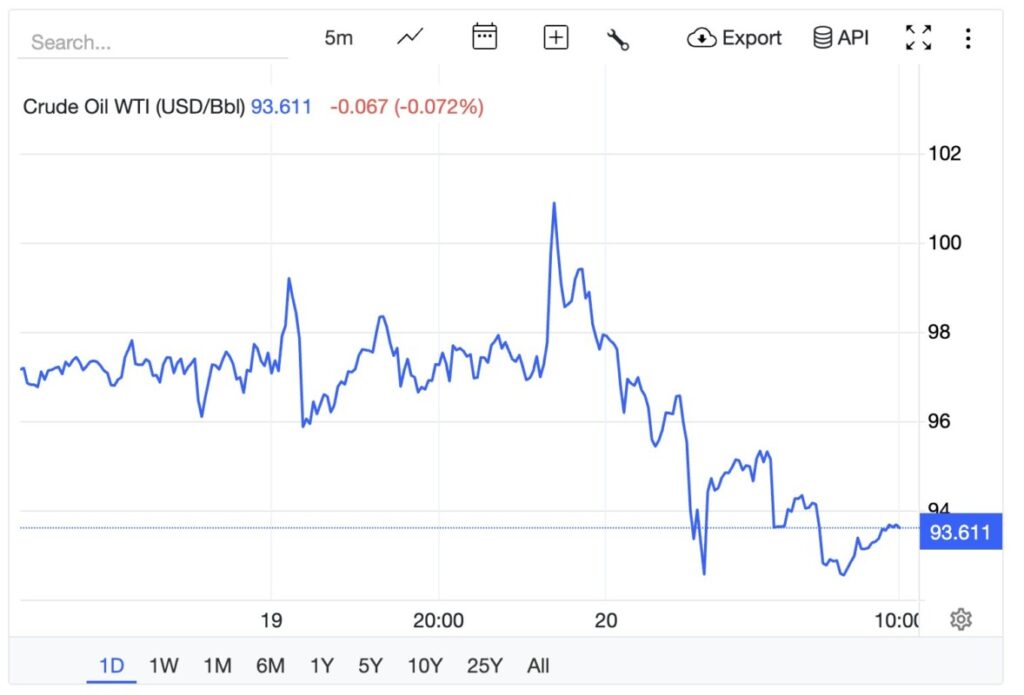
Task: Activate the 25Y range option
Action: point(484,665)
